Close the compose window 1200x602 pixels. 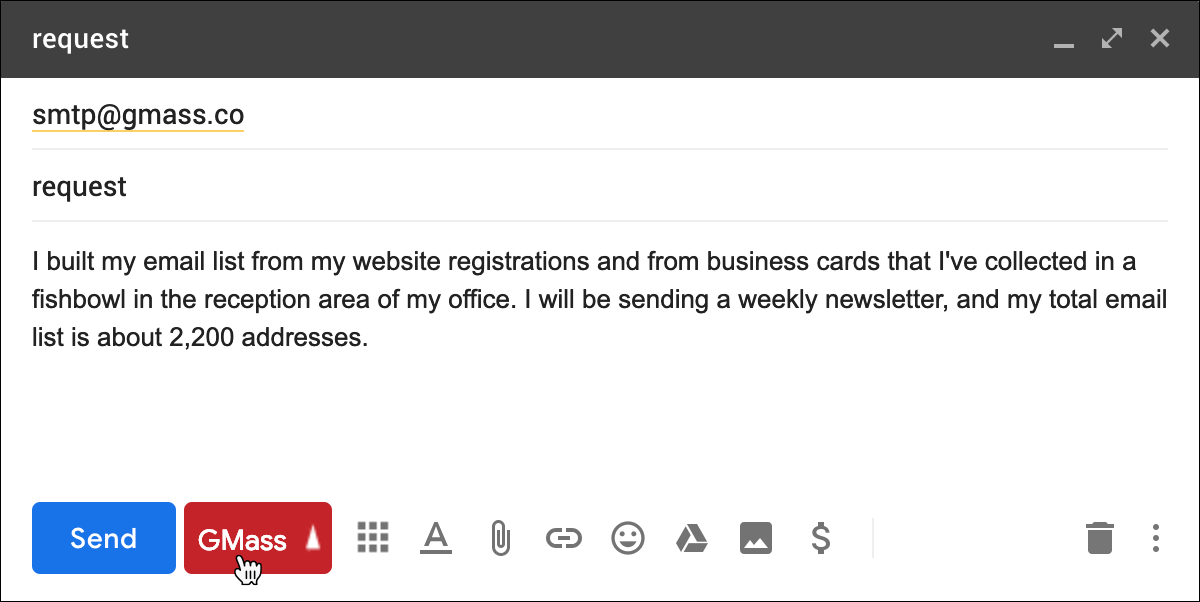coord(1159,39)
